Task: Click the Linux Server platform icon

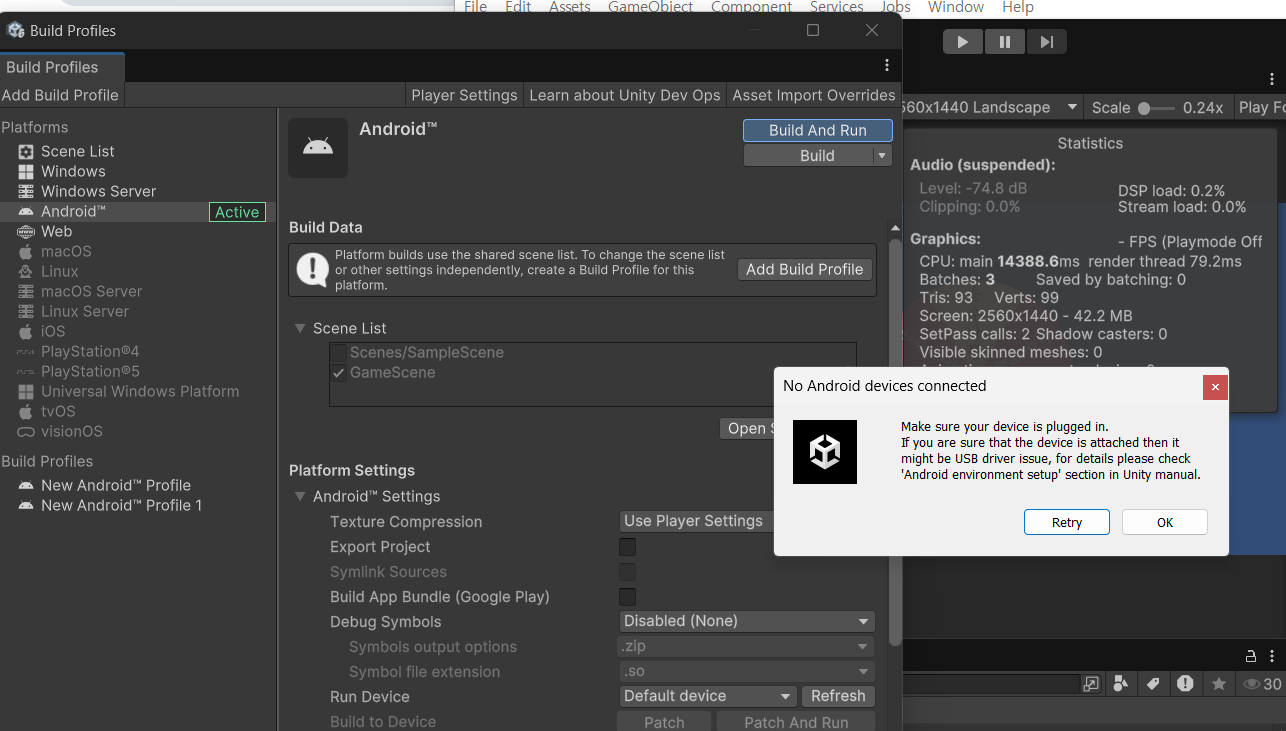Action: click(25, 311)
